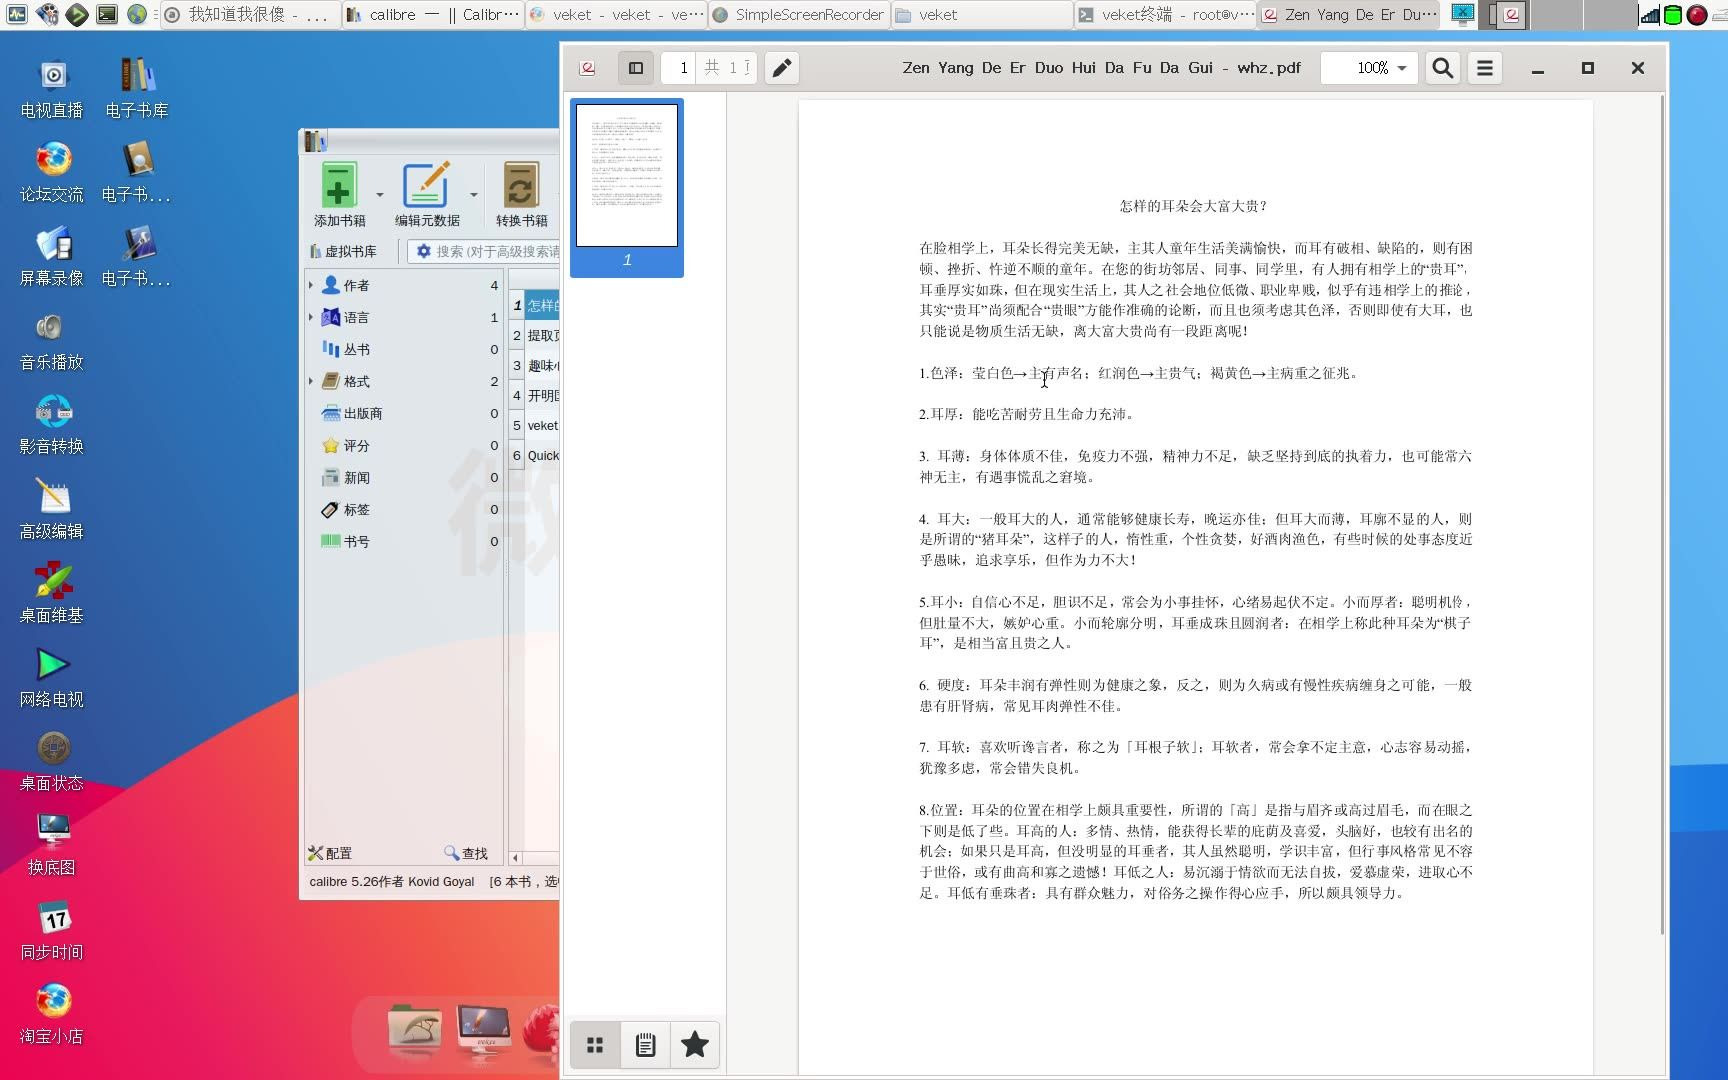Click the PDF viewer vertical scrollbar
This screenshot has height=1080, width=1728.
point(1662,515)
